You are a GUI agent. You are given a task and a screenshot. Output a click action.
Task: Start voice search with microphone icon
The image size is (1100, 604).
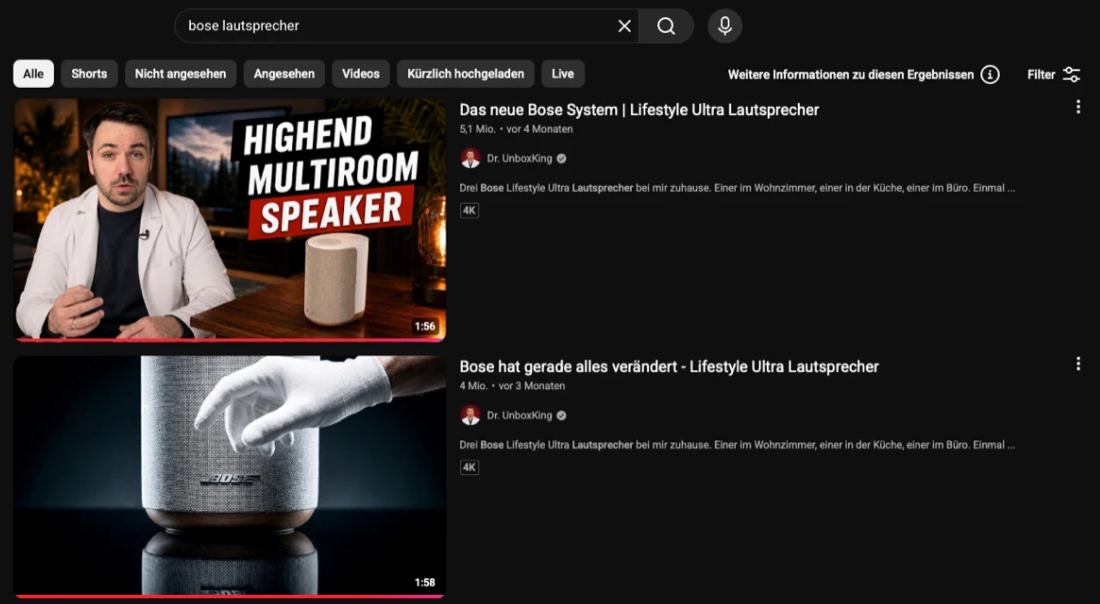[725, 26]
